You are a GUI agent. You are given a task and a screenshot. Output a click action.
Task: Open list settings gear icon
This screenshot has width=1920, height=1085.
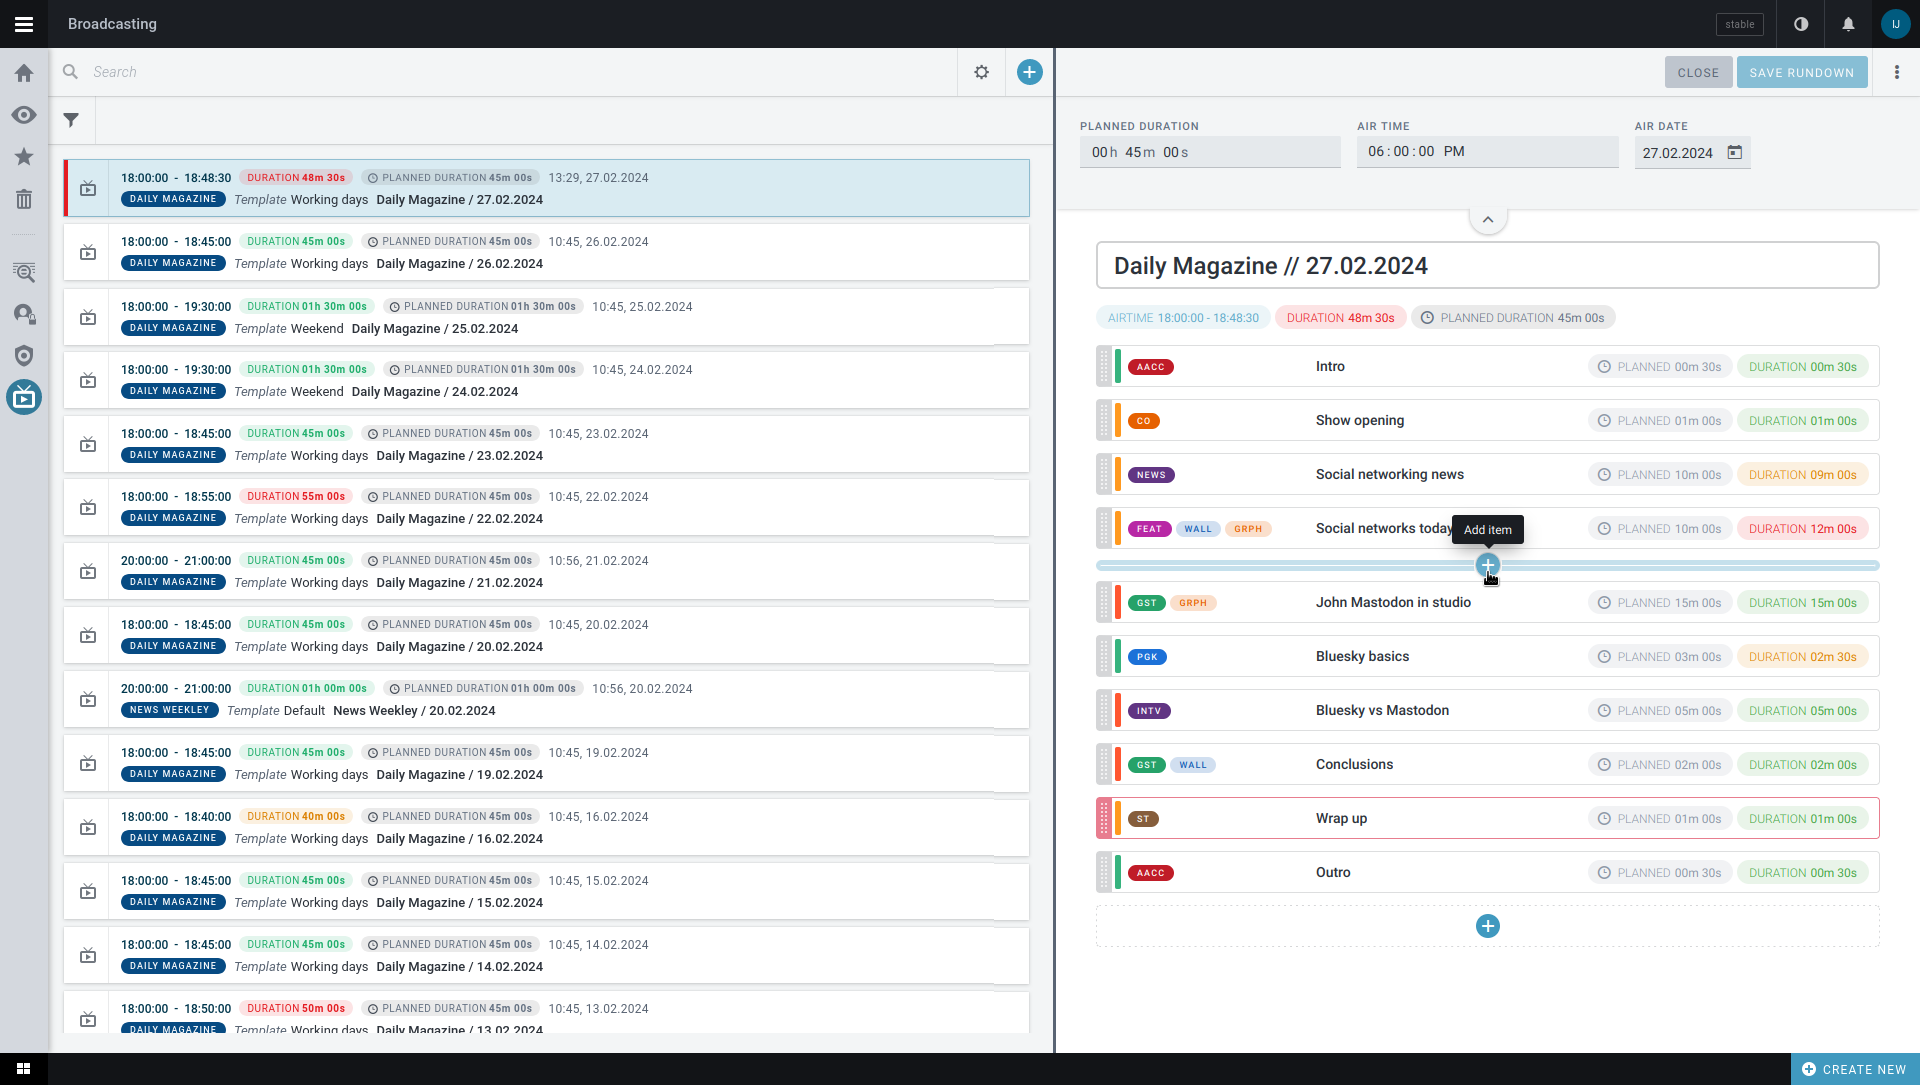pyautogui.click(x=982, y=72)
